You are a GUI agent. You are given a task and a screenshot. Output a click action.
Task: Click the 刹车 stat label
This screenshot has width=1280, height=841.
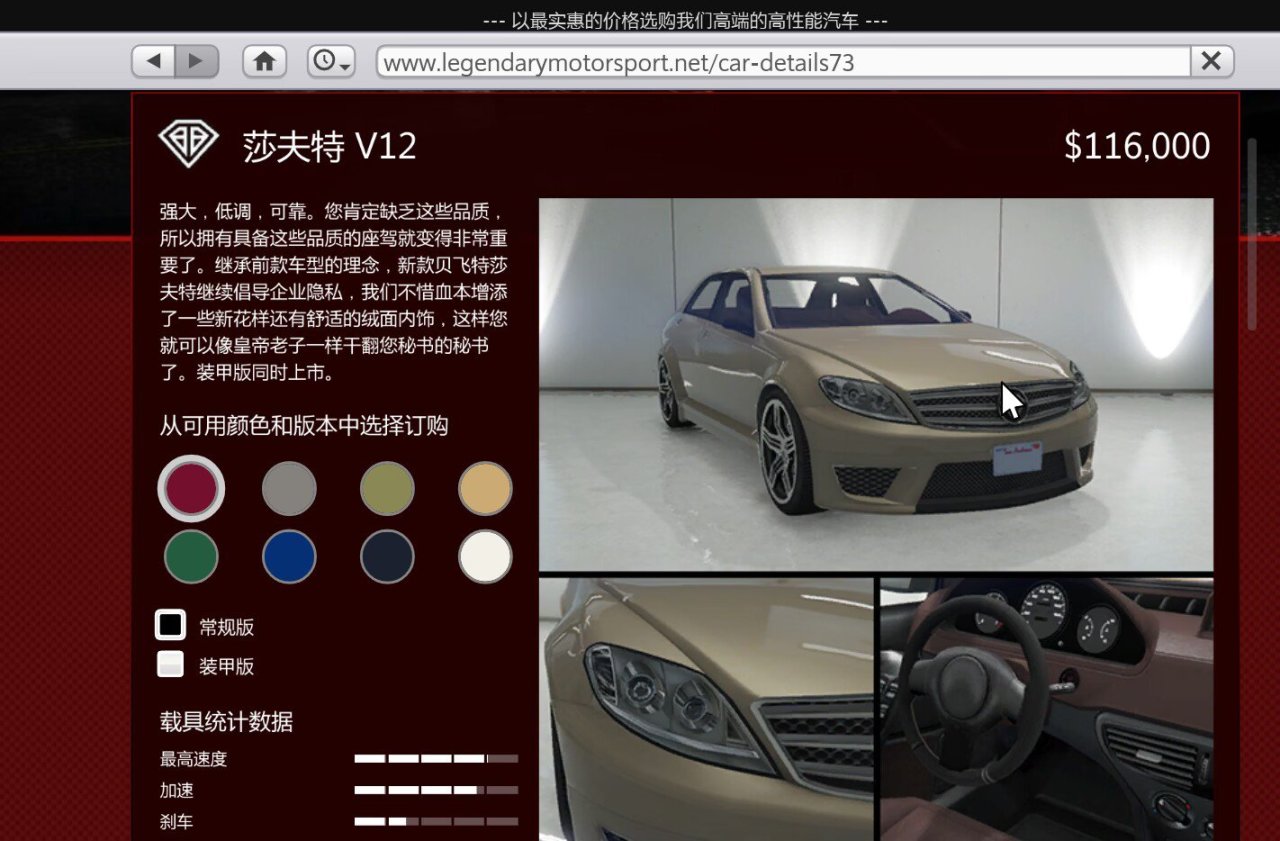(x=176, y=822)
